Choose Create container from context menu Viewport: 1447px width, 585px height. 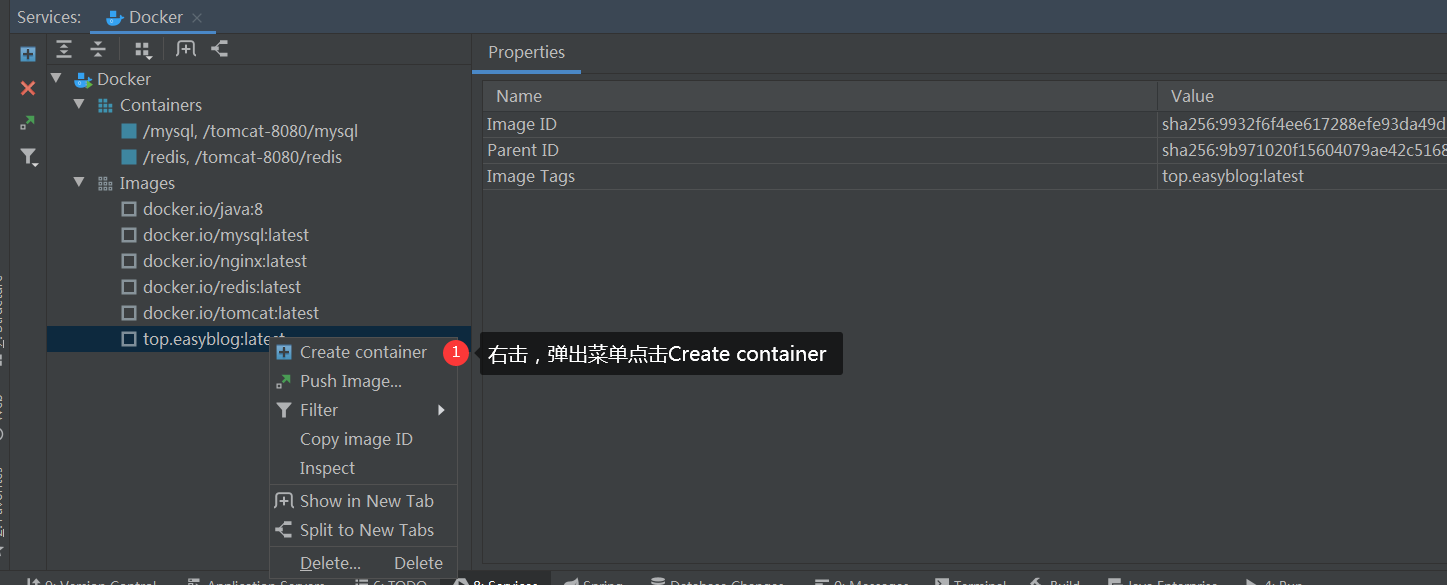[x=363, y=352]
